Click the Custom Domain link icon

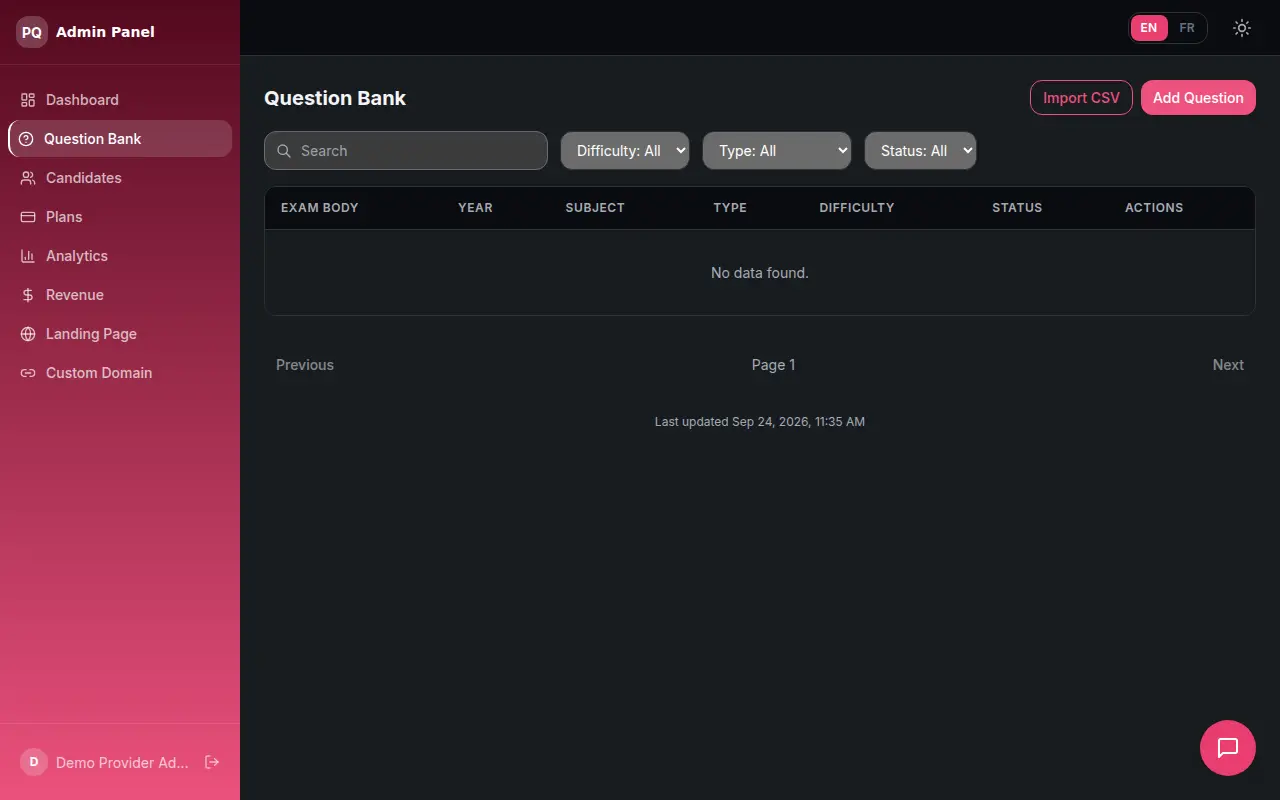(28, 373)
